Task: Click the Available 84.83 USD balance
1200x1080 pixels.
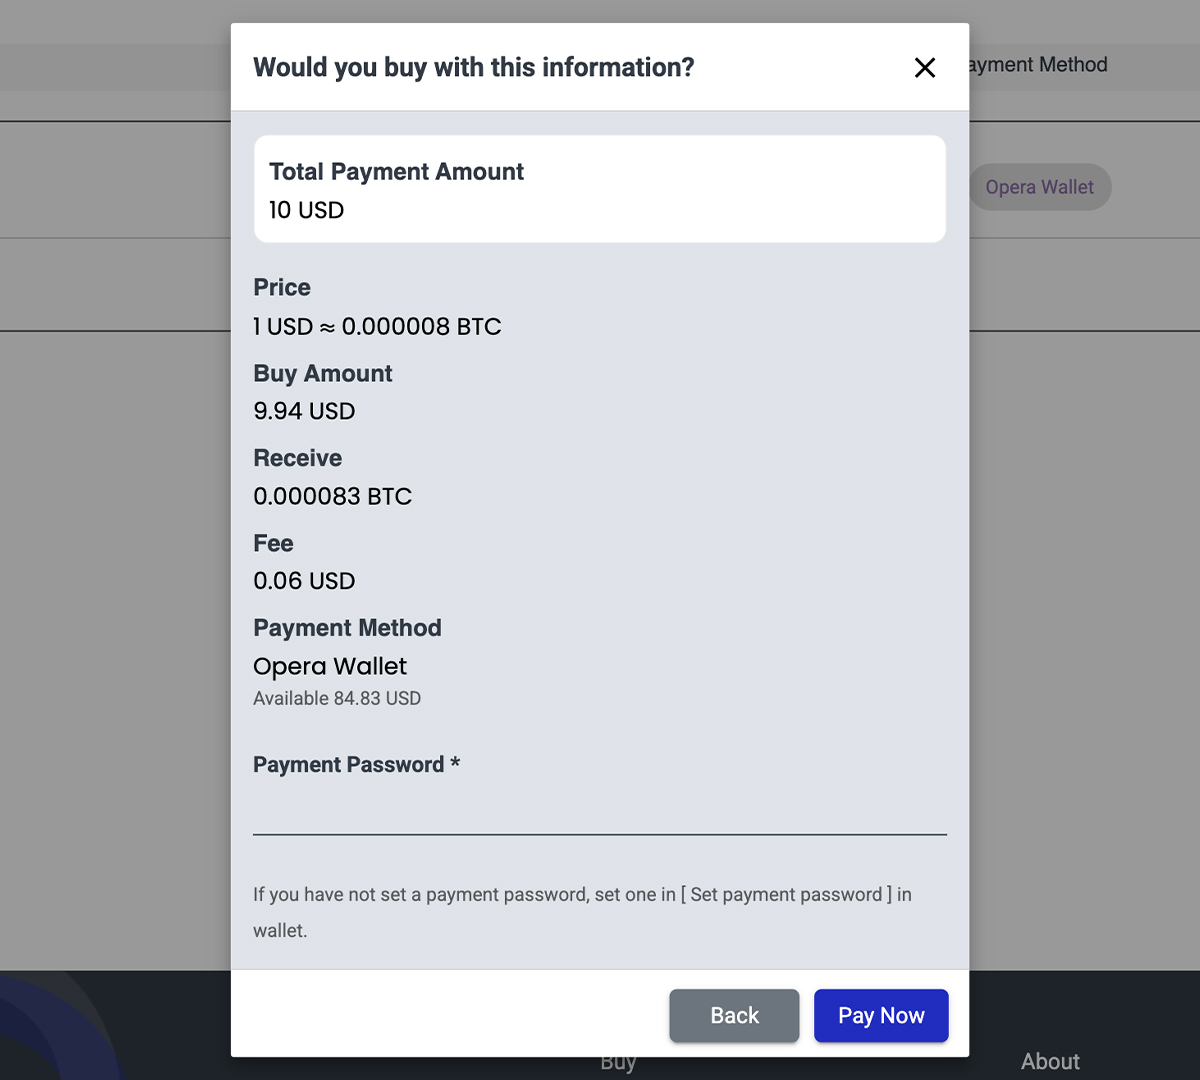Action: (x=337, y=698)
